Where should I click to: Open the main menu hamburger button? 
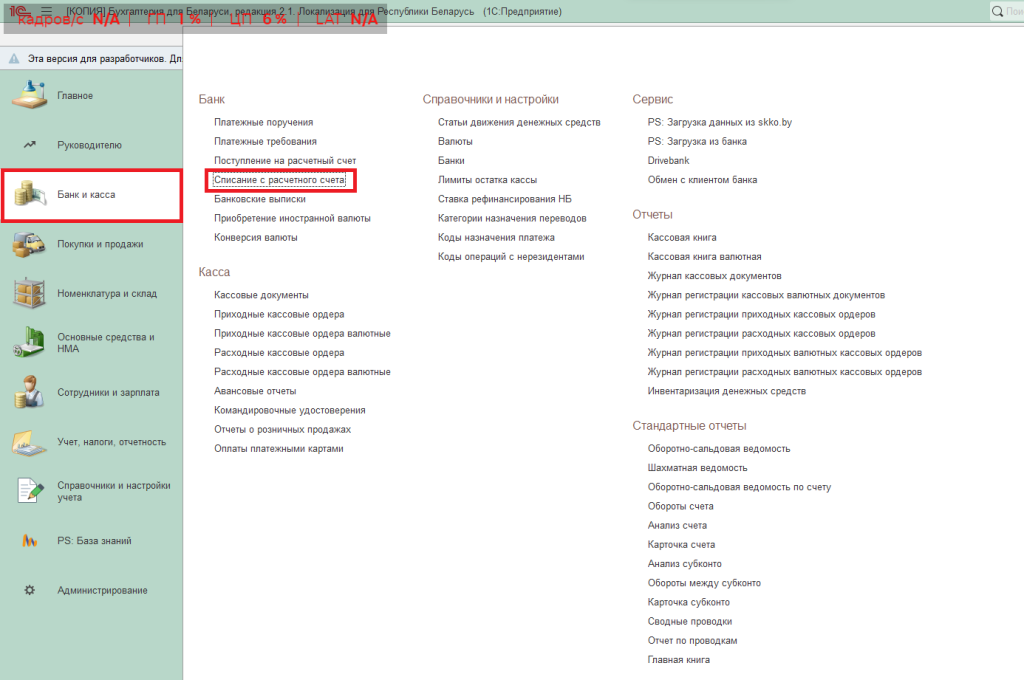click(46, 10)
